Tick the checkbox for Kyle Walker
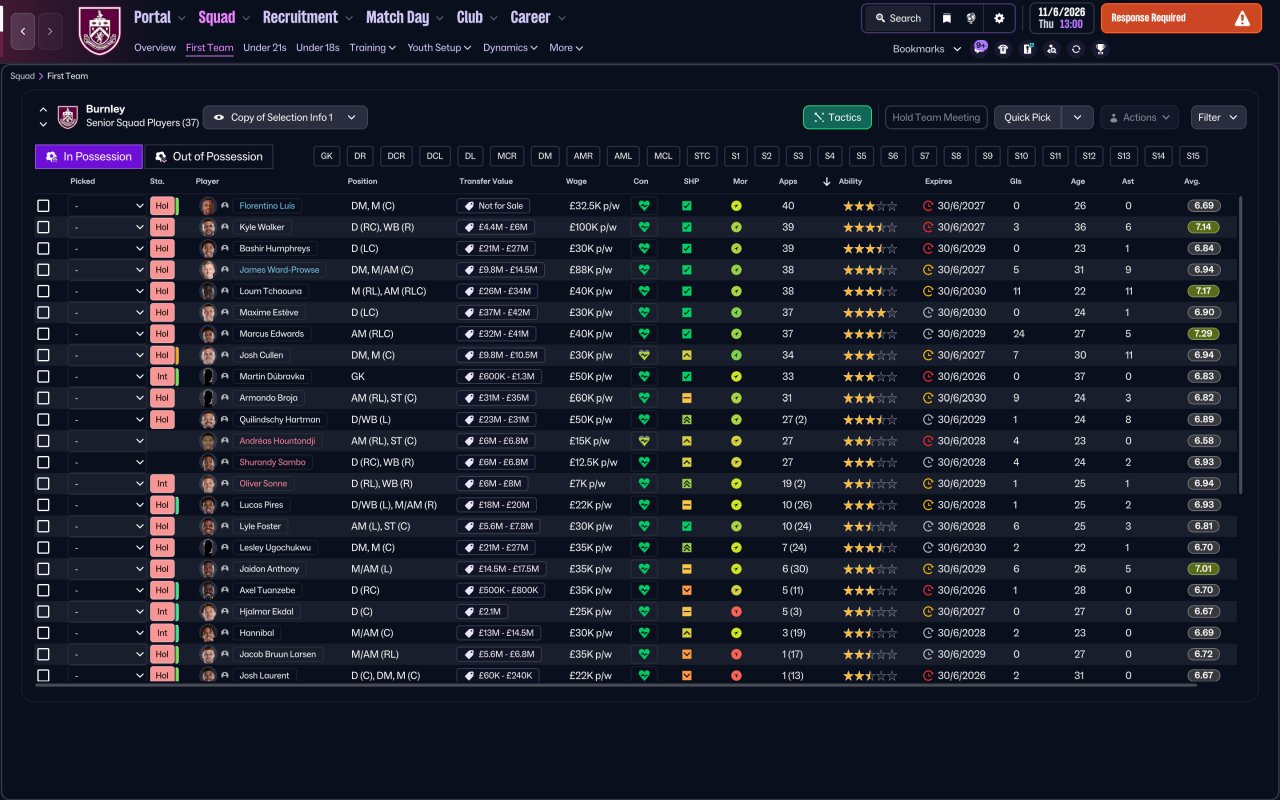The image size is (1280, 800). (43, 227)
